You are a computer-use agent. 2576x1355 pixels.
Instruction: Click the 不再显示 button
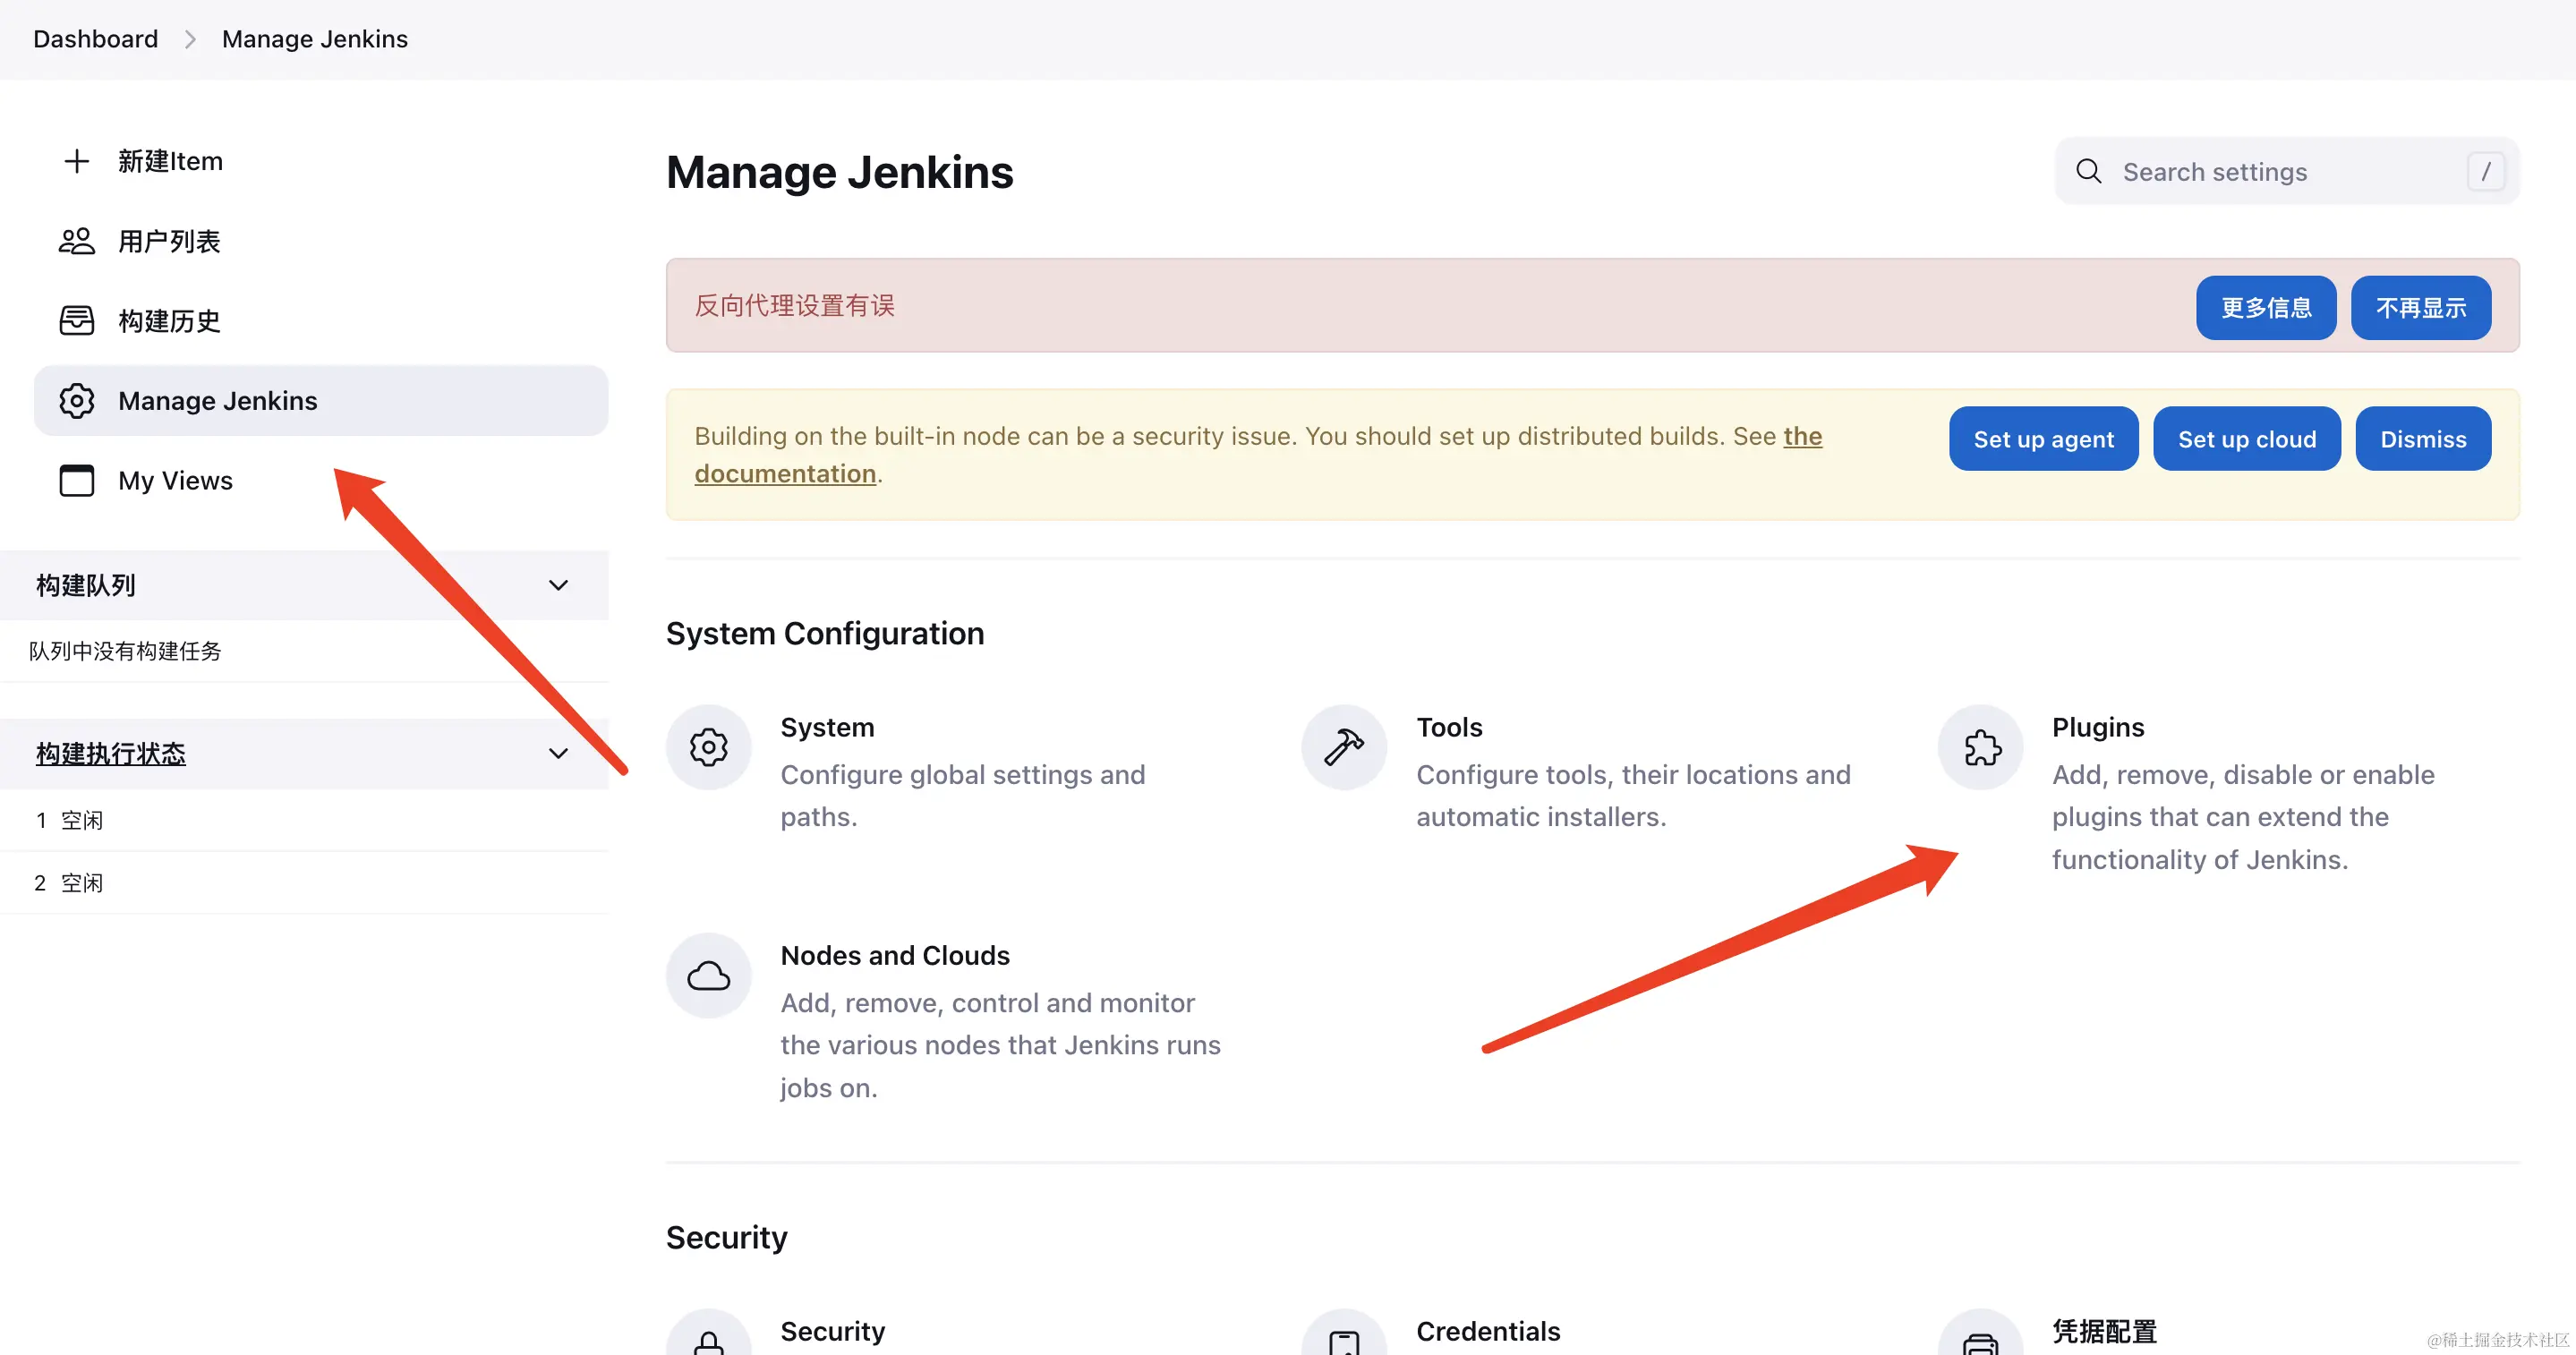point(2420,307)
